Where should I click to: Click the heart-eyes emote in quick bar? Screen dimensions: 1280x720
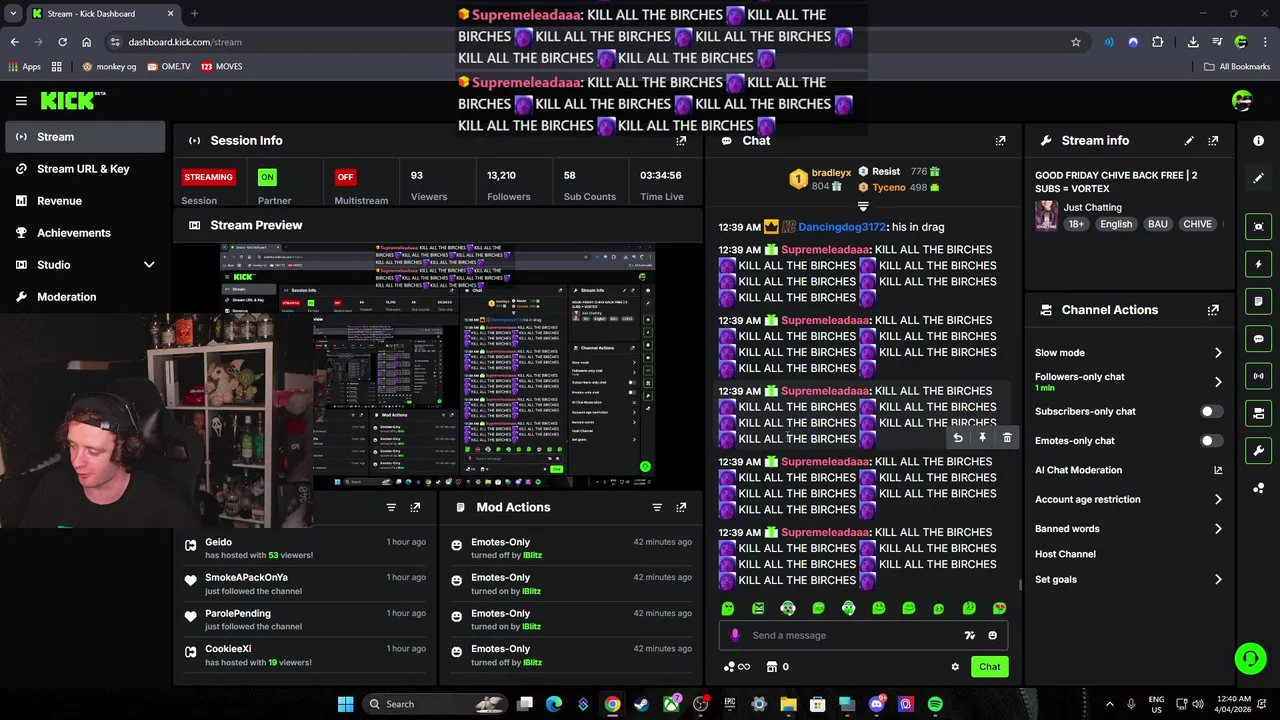999,608
